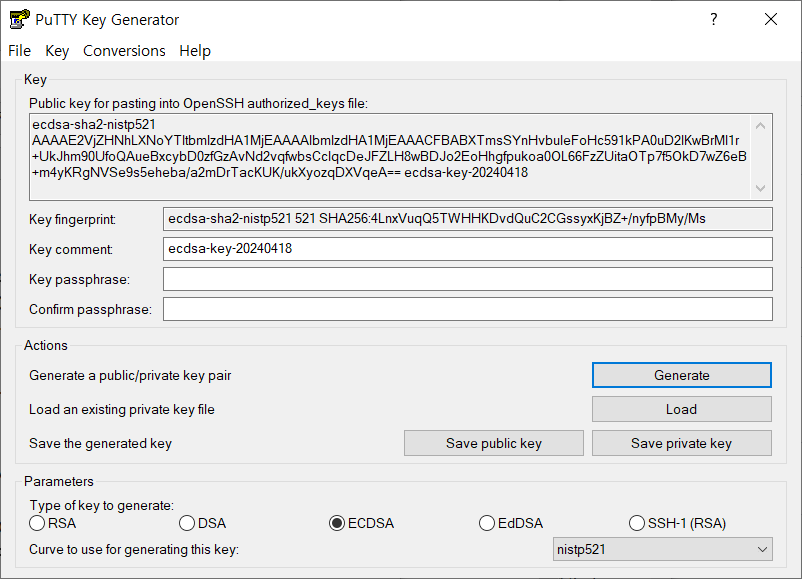This screenshot has width=802, height=579.
Task: Click the question mark help button in title bar
Action: tap(714, 19)
